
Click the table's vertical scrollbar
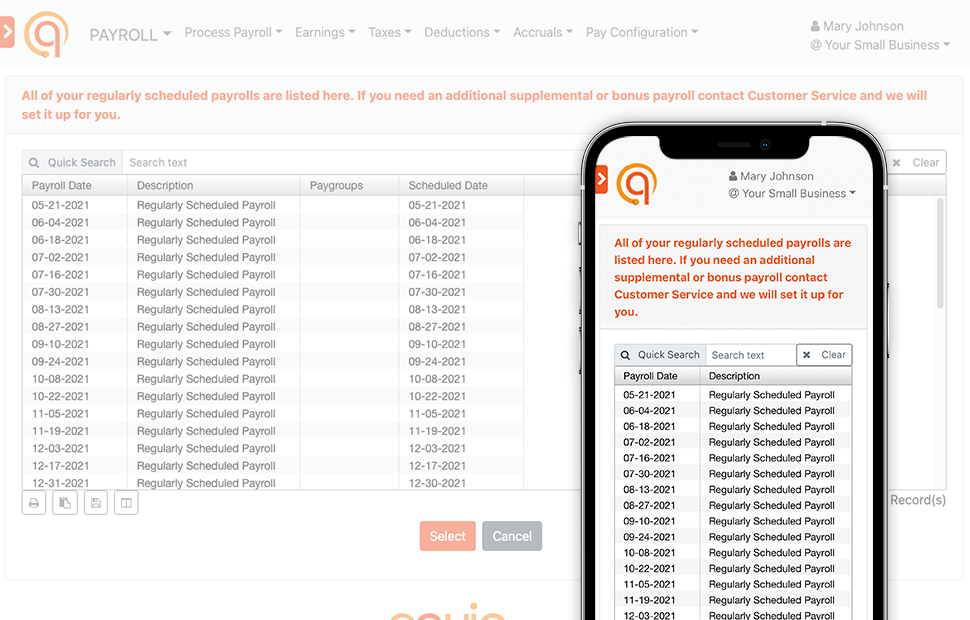click(x=940, y=252)
